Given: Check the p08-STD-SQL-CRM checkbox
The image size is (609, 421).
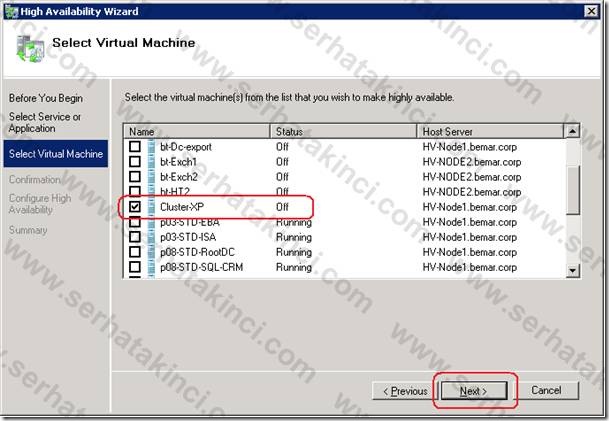Looking at the screenshot, I should (135, 267).
